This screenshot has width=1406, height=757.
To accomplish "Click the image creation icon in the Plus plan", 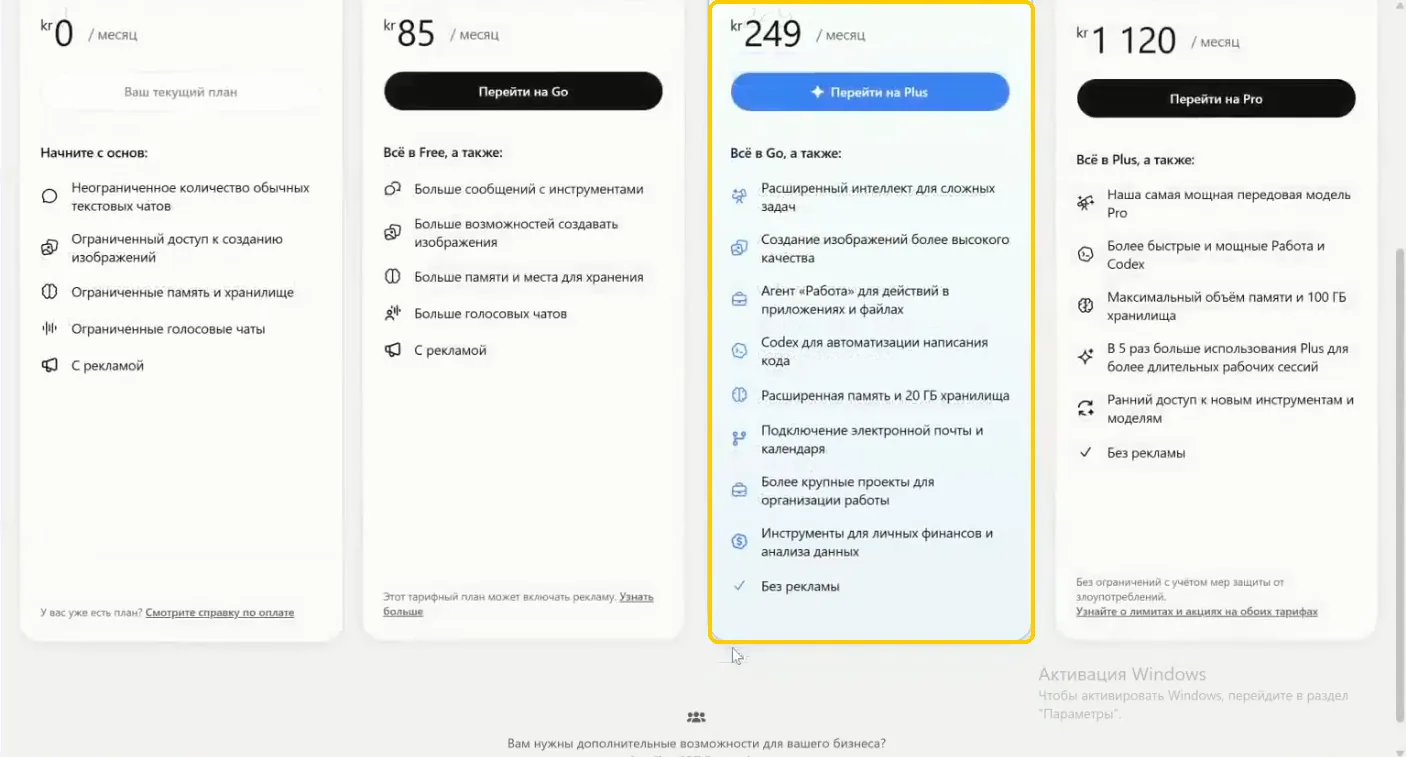I will coord(739,248).
